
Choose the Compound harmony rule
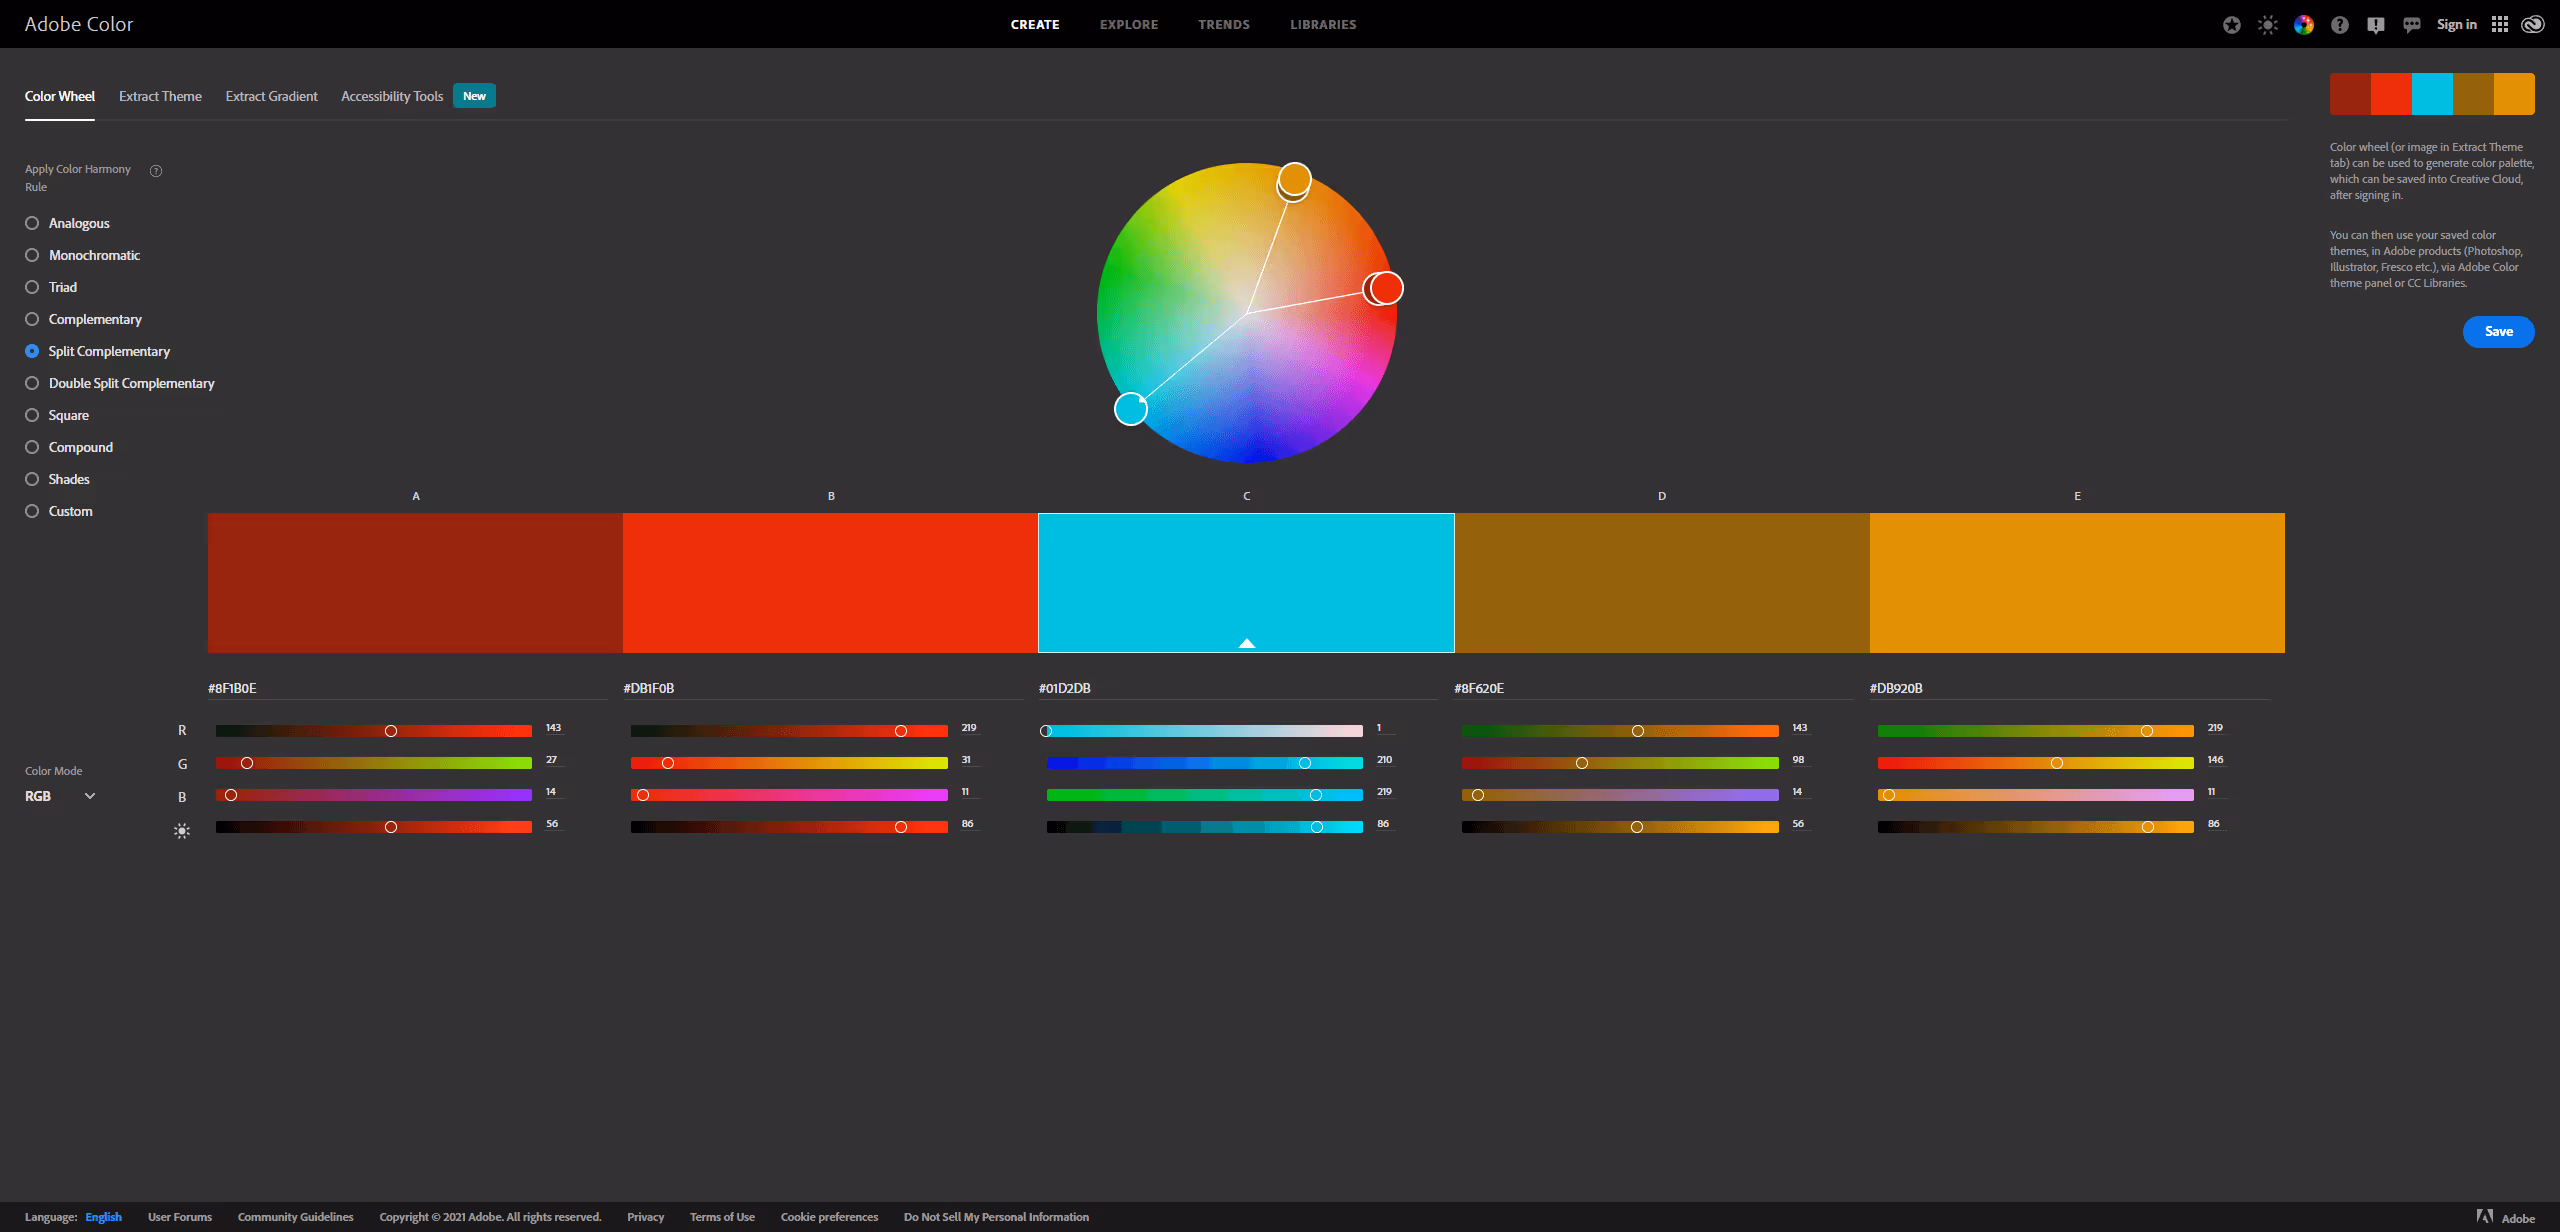32,447
